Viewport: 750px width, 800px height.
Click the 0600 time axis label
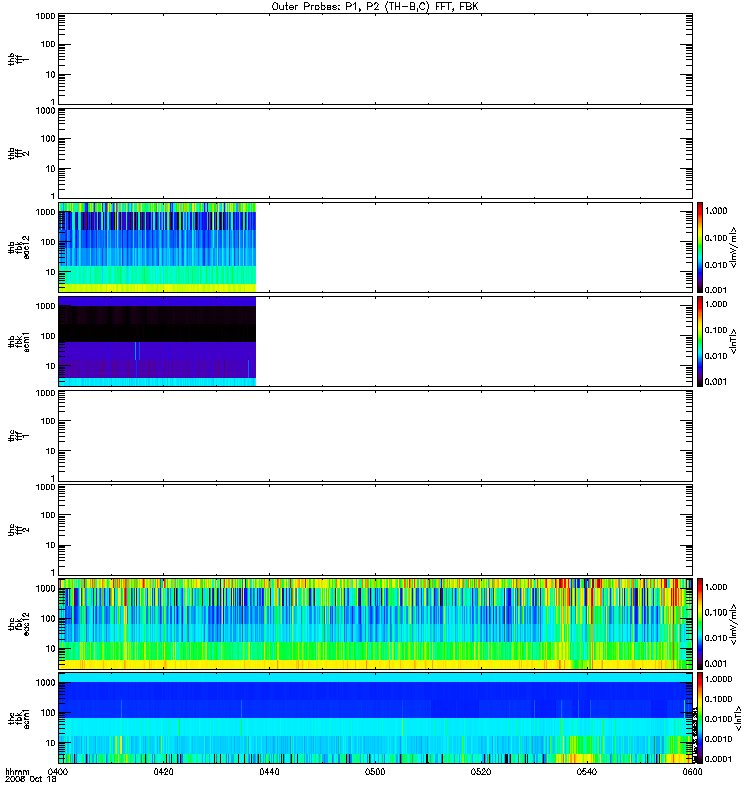[692, 772]
